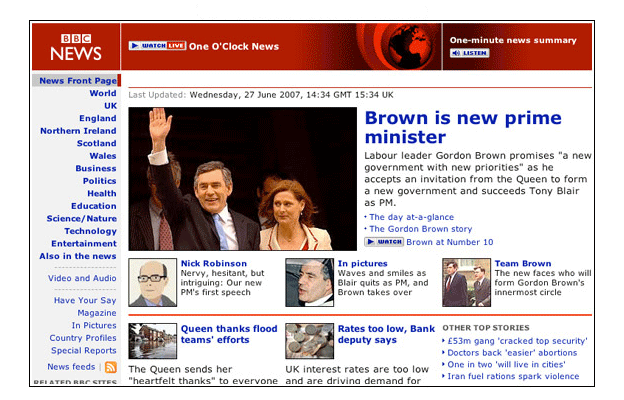
Task: Go to the Education section
Action: (x=94, y=206)
